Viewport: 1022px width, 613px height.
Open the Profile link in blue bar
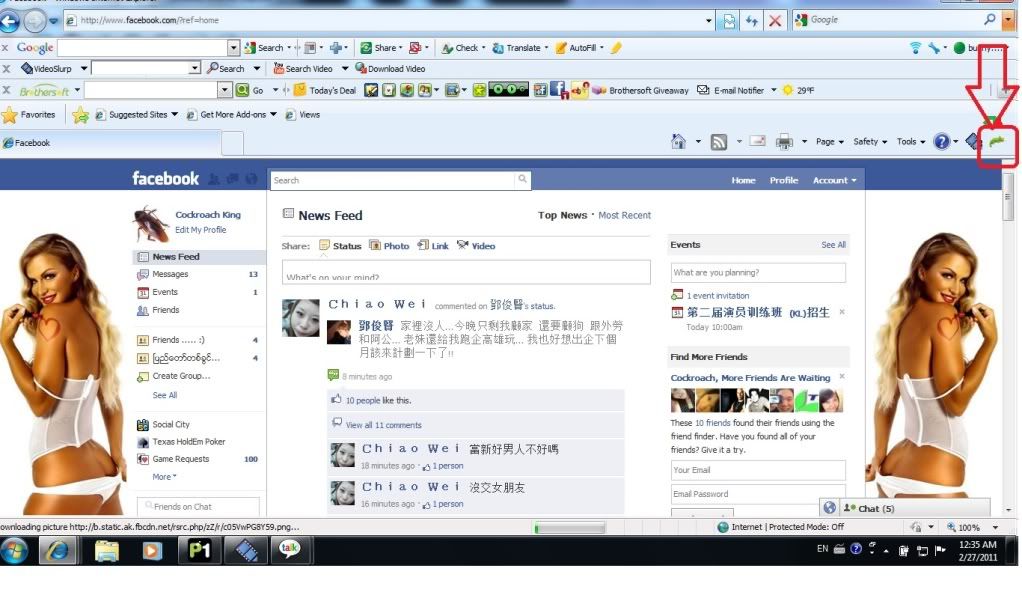click(x=783, y=180)
